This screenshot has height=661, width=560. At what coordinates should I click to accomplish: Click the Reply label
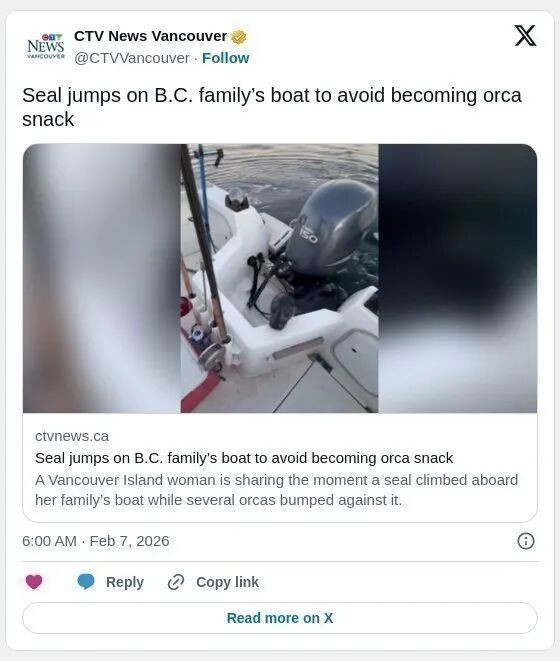point(125,582)
